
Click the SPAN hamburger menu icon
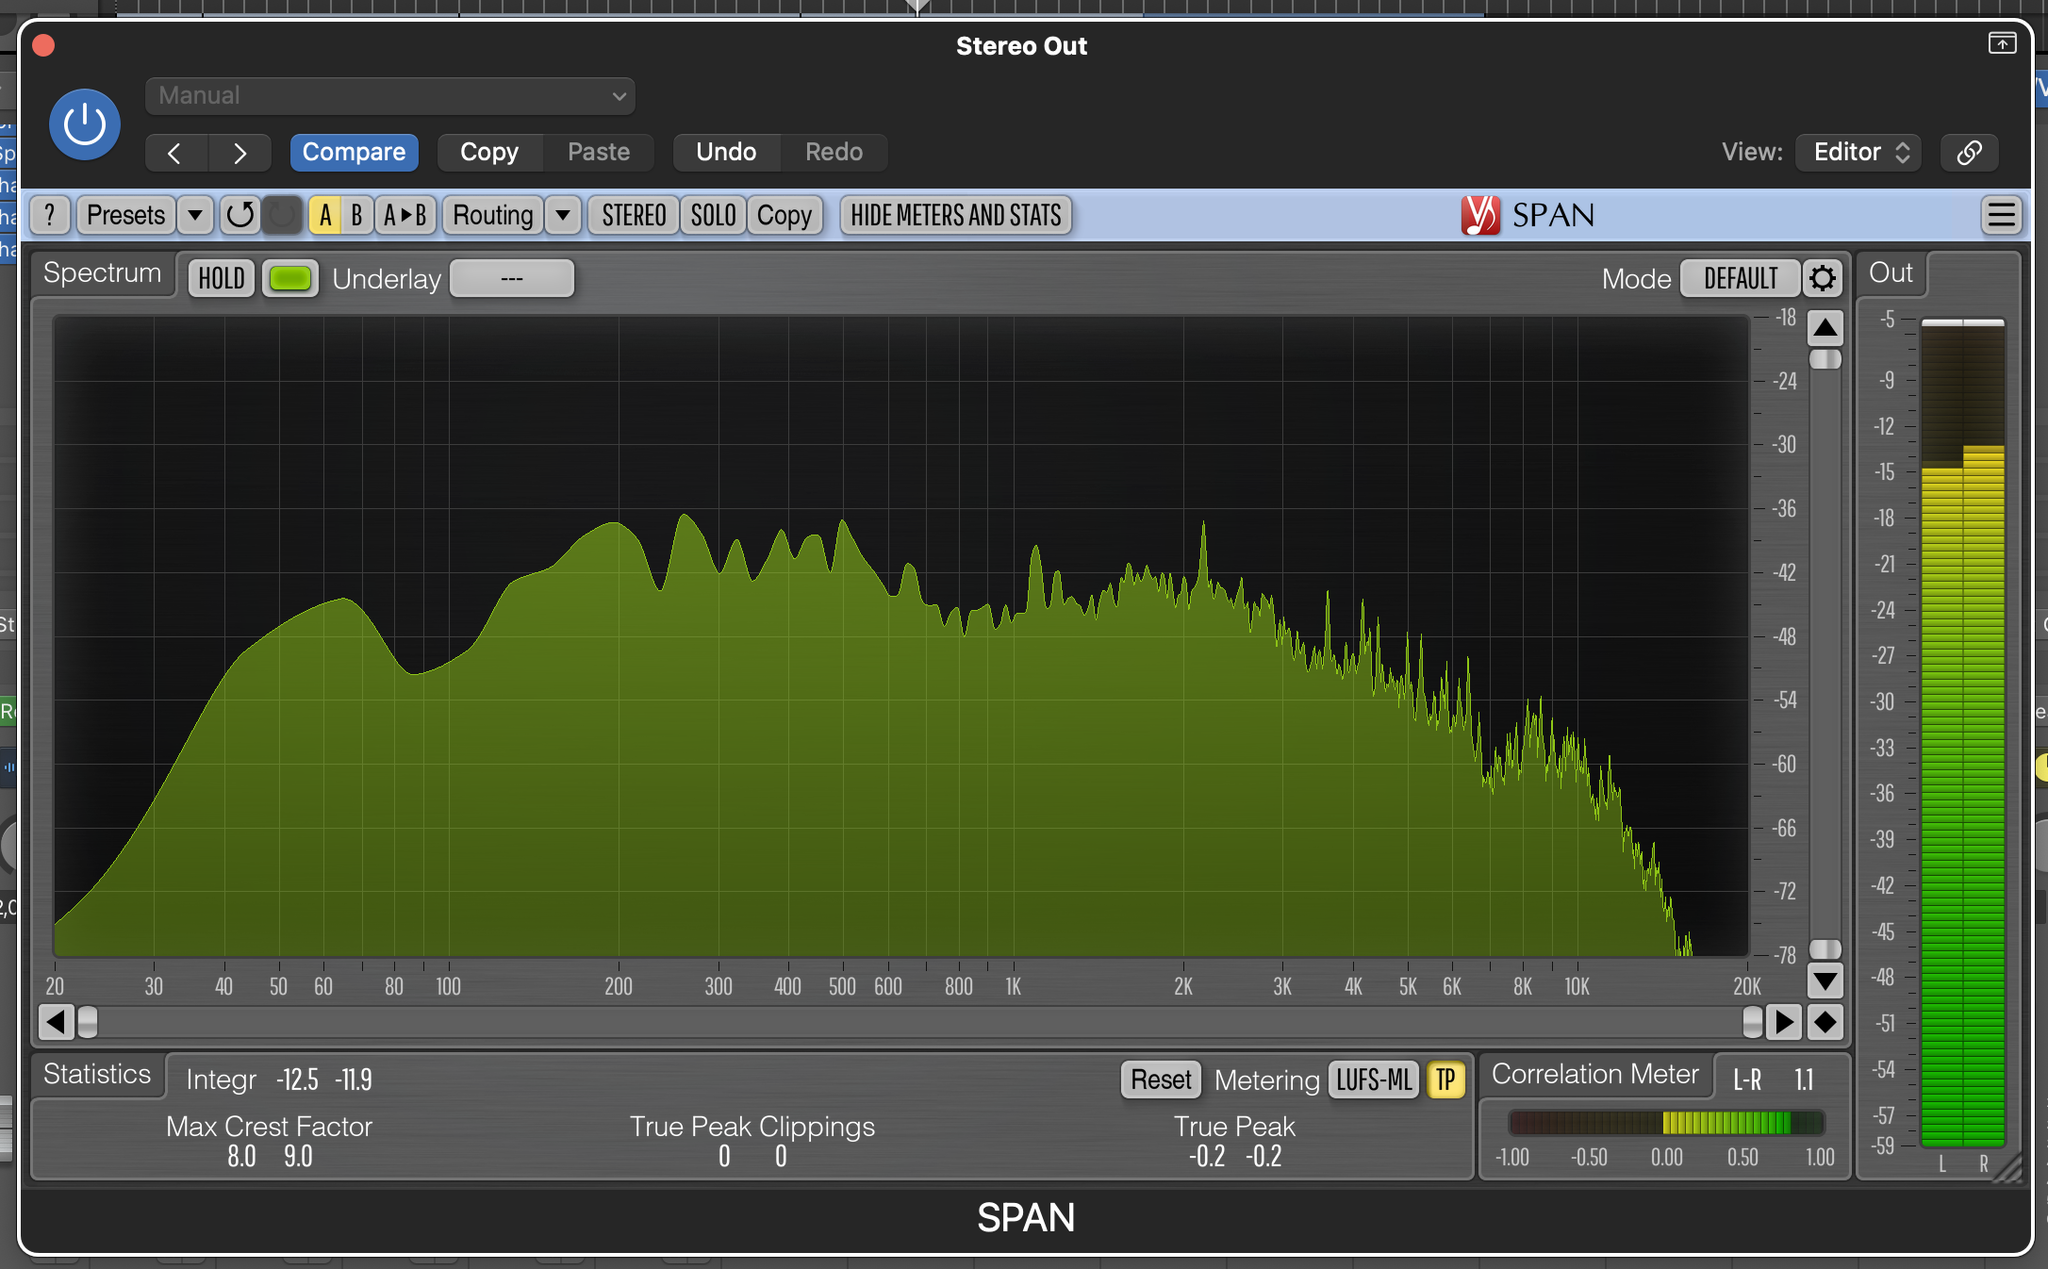(x=2001, y=215)
